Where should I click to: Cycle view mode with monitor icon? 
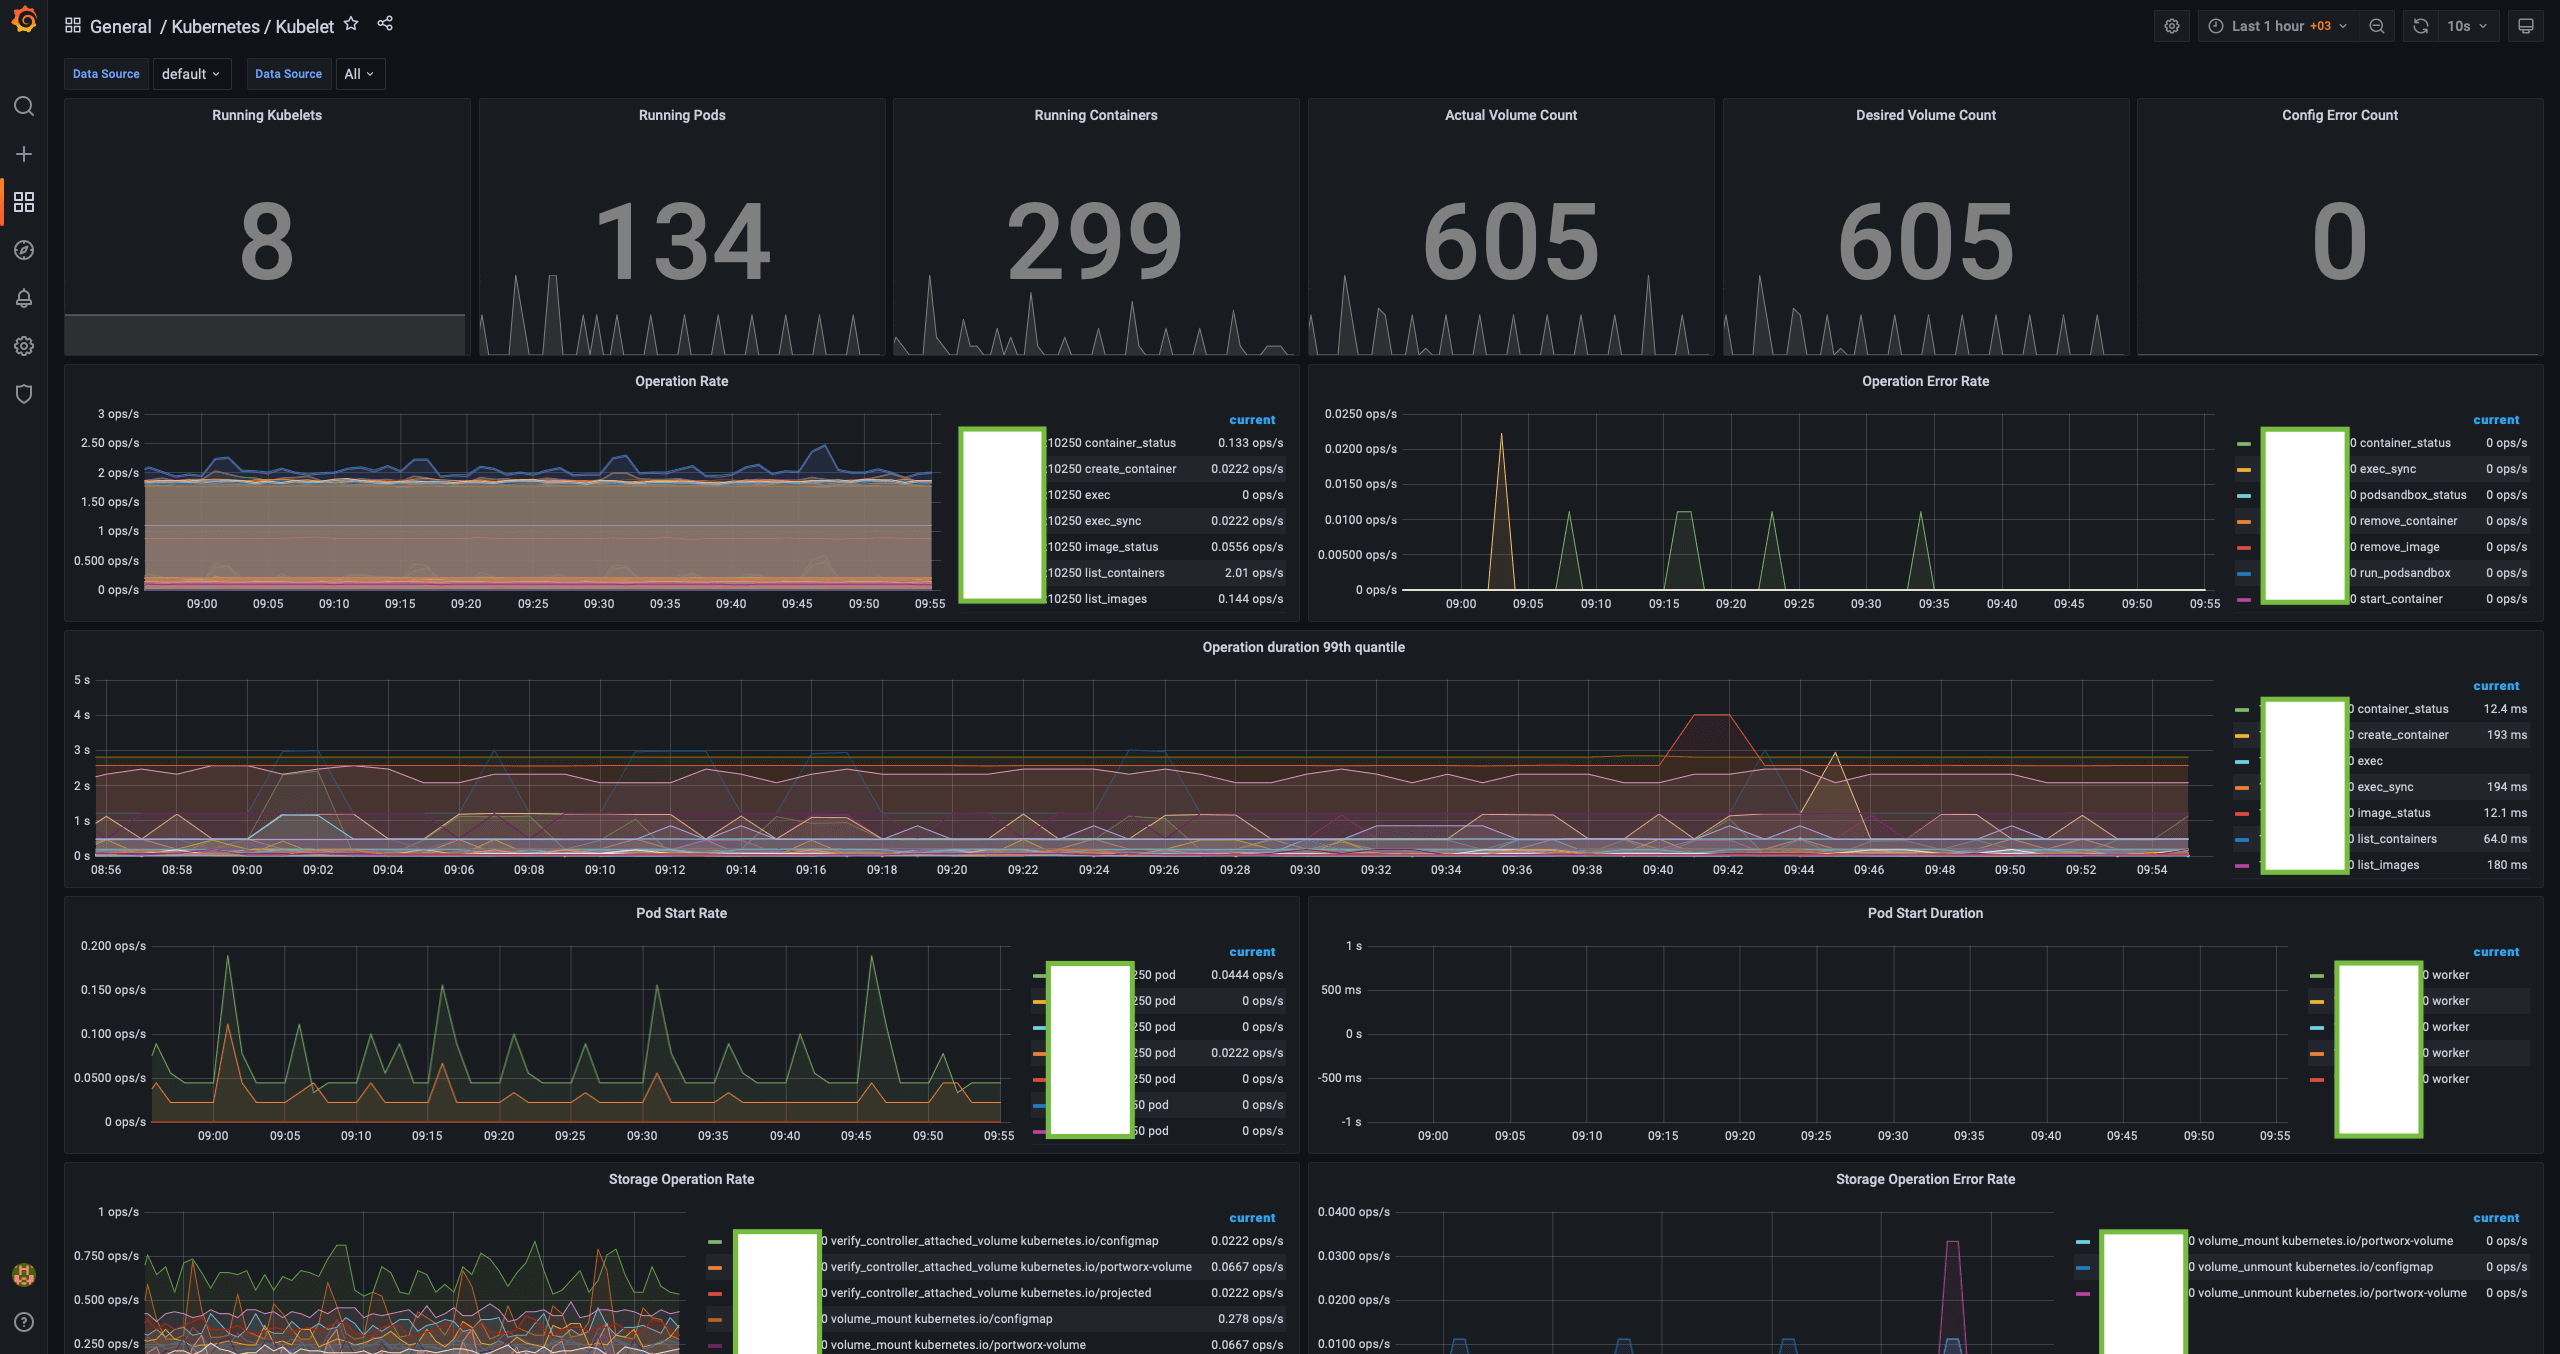pos(2526,26)
